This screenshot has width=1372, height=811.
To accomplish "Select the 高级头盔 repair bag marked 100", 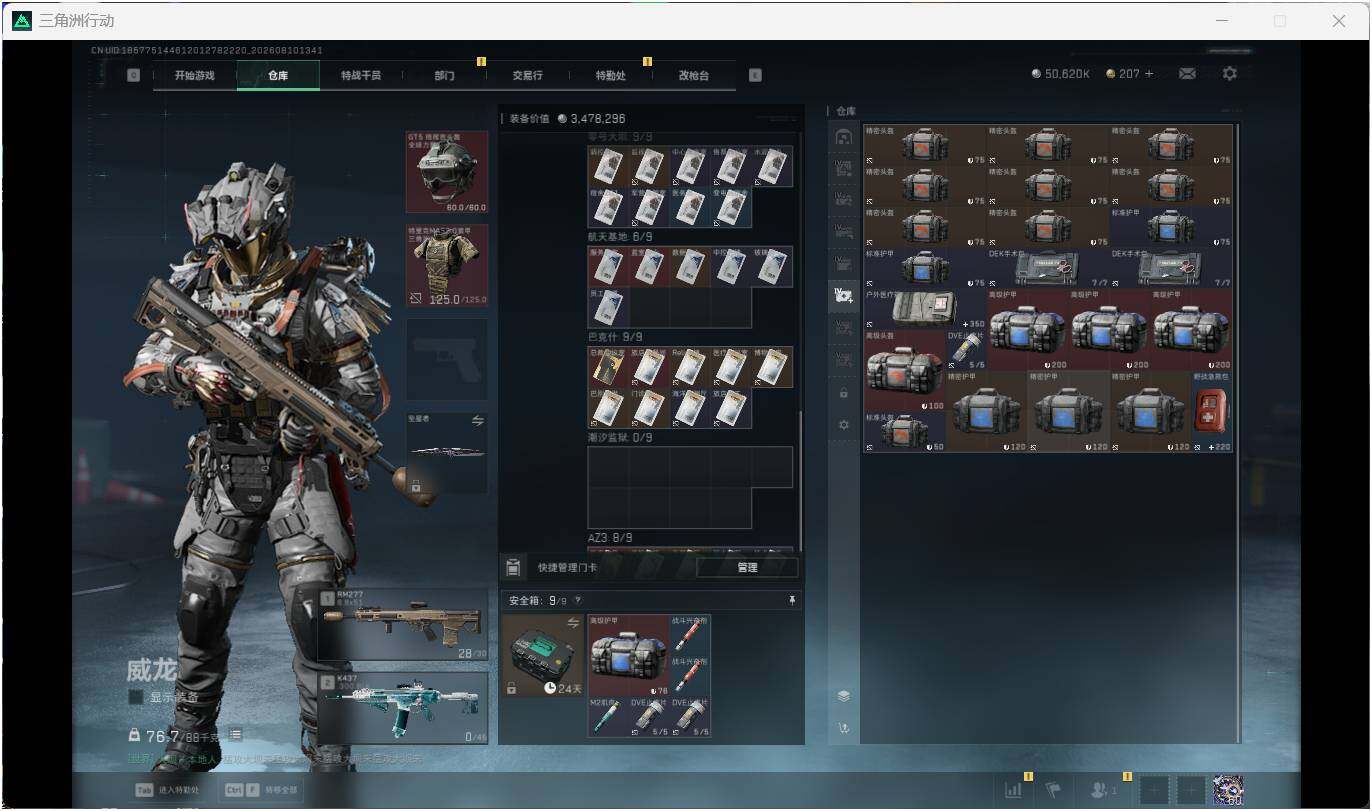I will [904, 371].
